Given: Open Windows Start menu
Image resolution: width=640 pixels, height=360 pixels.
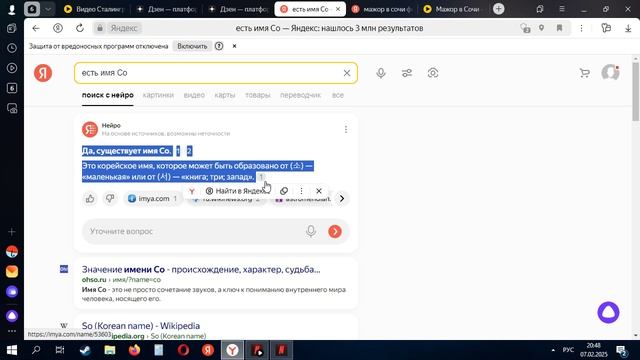Looking at the screenshot, I should [12, 350].
